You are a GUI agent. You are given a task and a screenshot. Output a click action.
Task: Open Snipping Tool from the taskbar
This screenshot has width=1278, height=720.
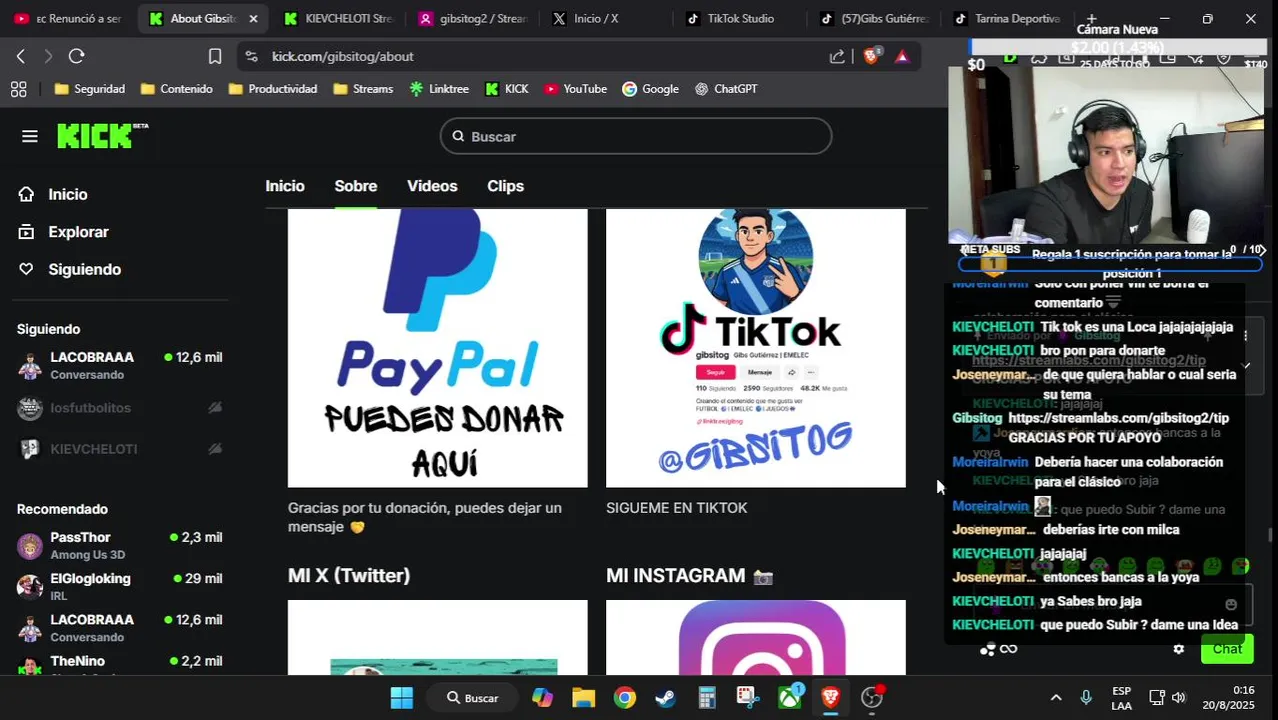pyautogui.click(x=748, y=697)
